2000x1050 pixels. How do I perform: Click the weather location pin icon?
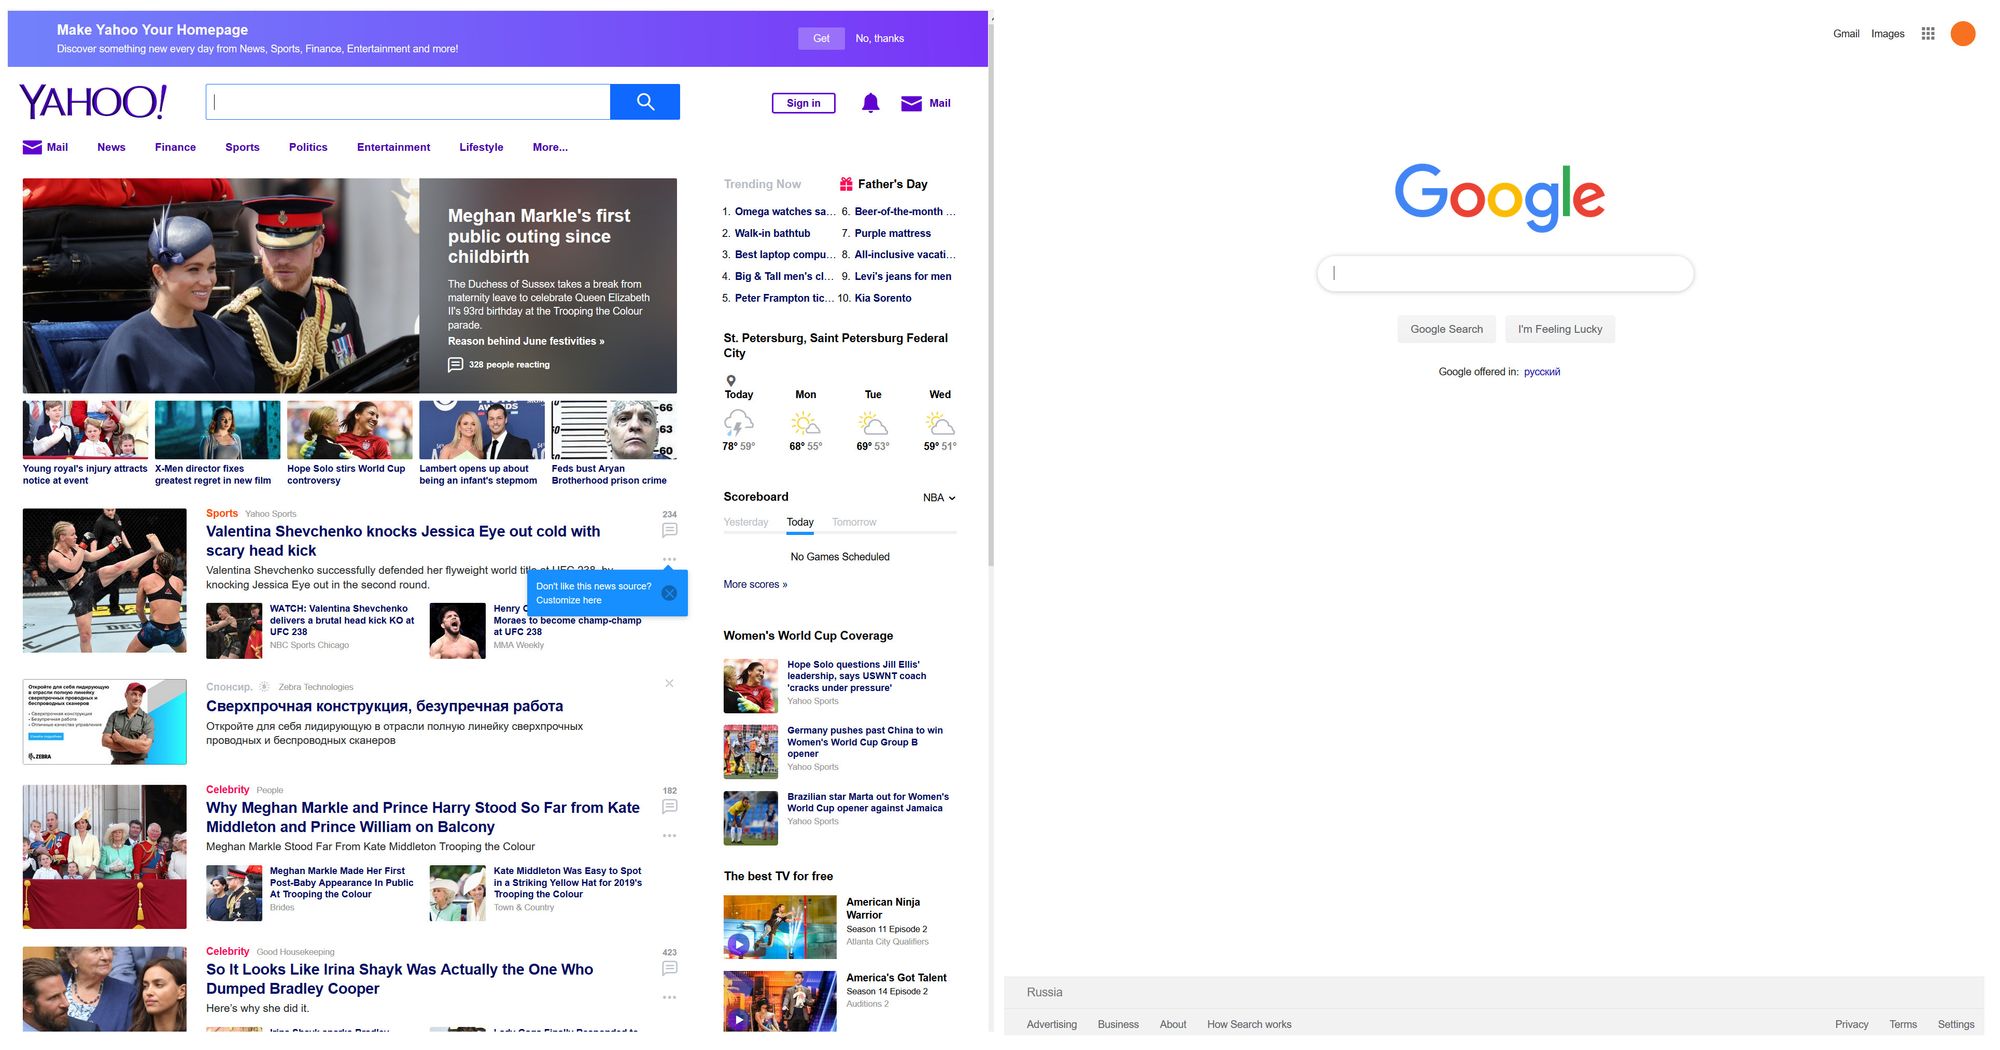click(x=731, y=381)
